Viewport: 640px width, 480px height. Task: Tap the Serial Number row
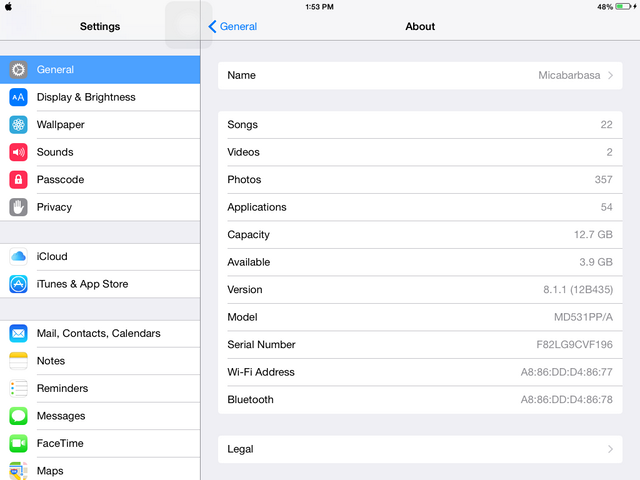coord(419,345)
